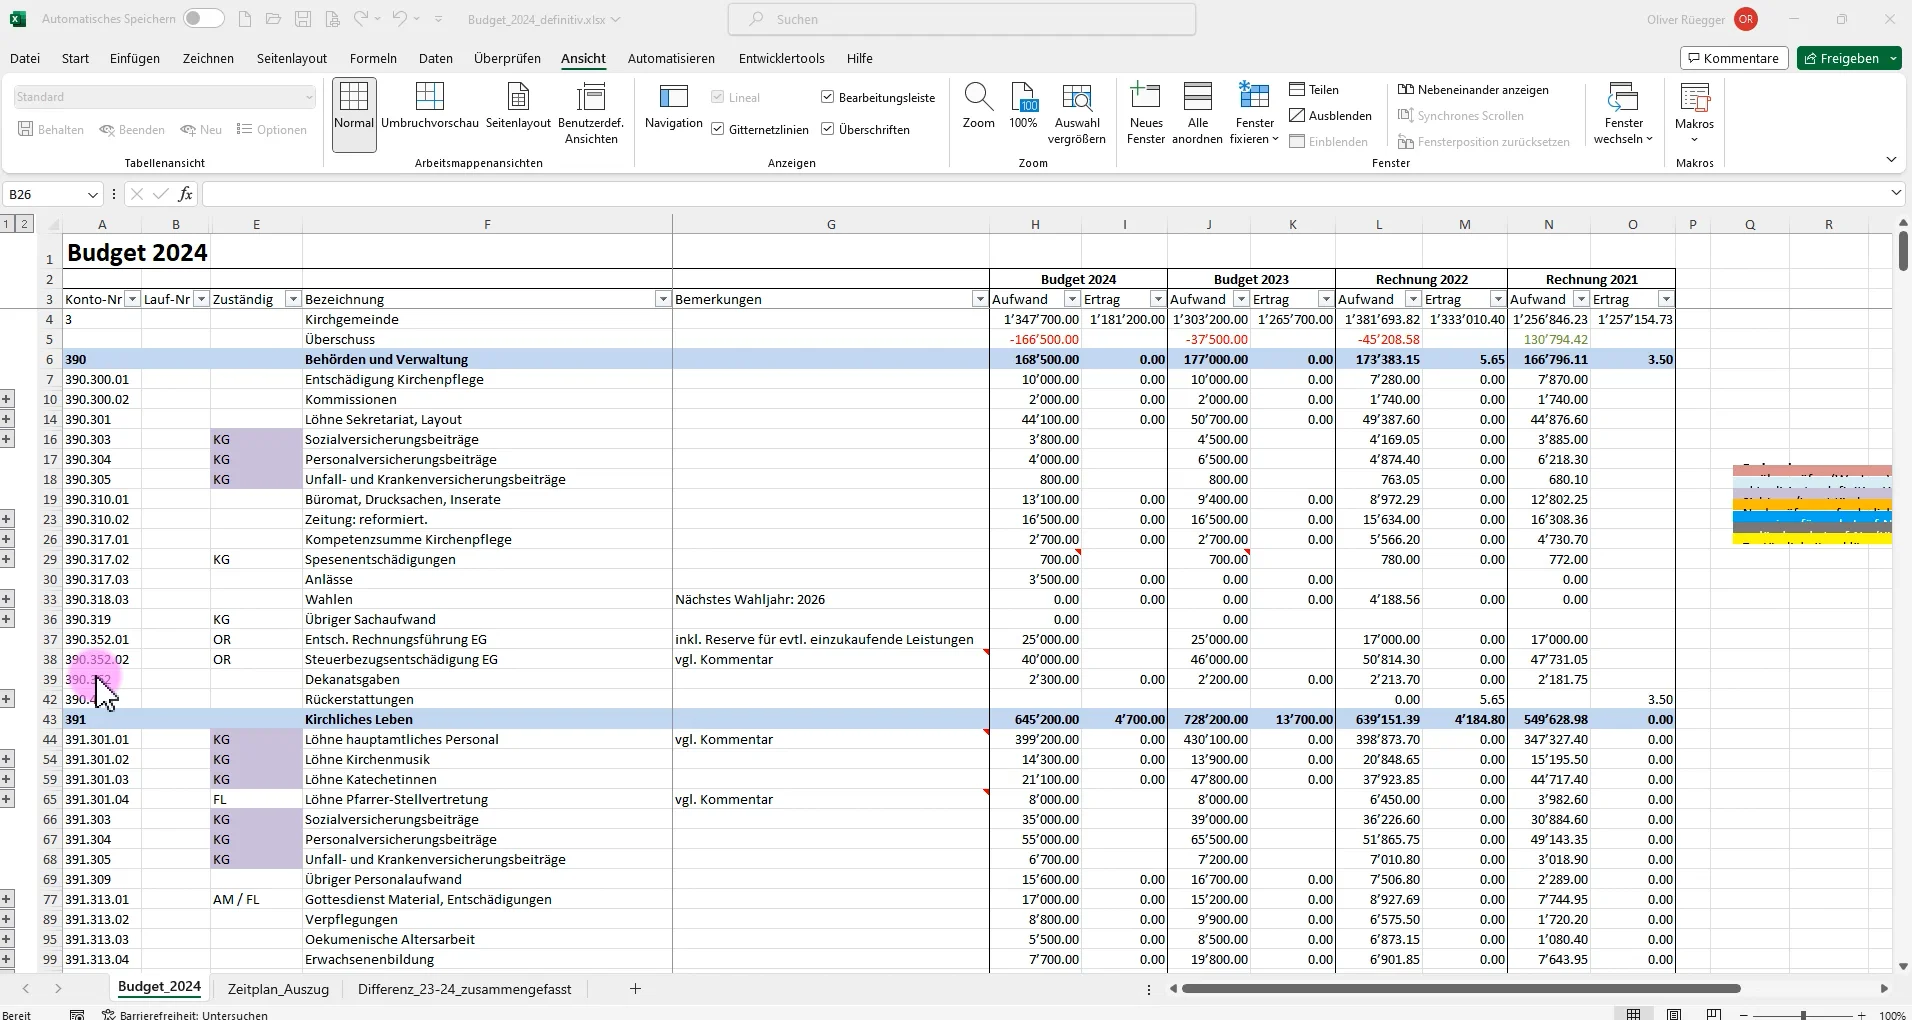Open the Name Box dropdown
The height and width of the screenshot is (1020, 1912).
(x=92, y=194)
